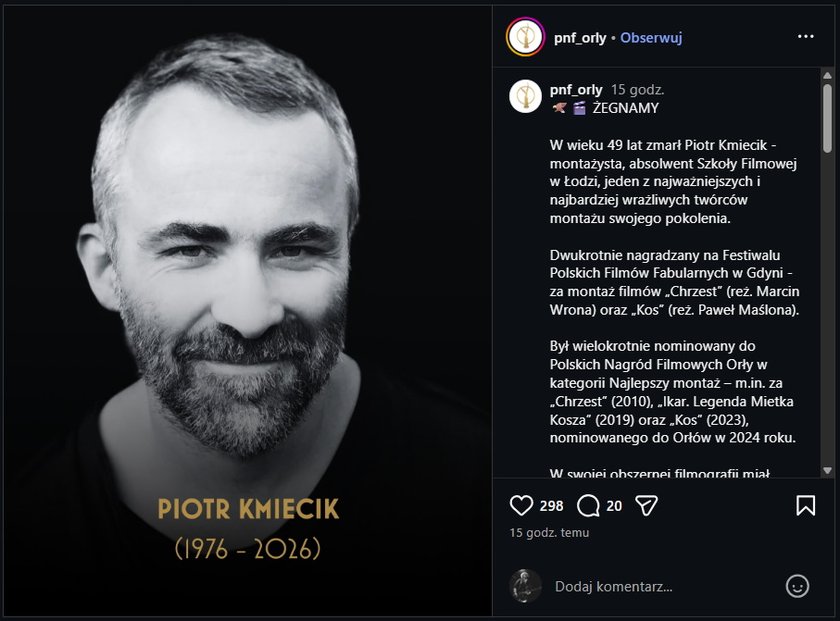Click the "15 godz. temu" timestamp
Viewport: 840px width, 621px height.
point(549,532)
